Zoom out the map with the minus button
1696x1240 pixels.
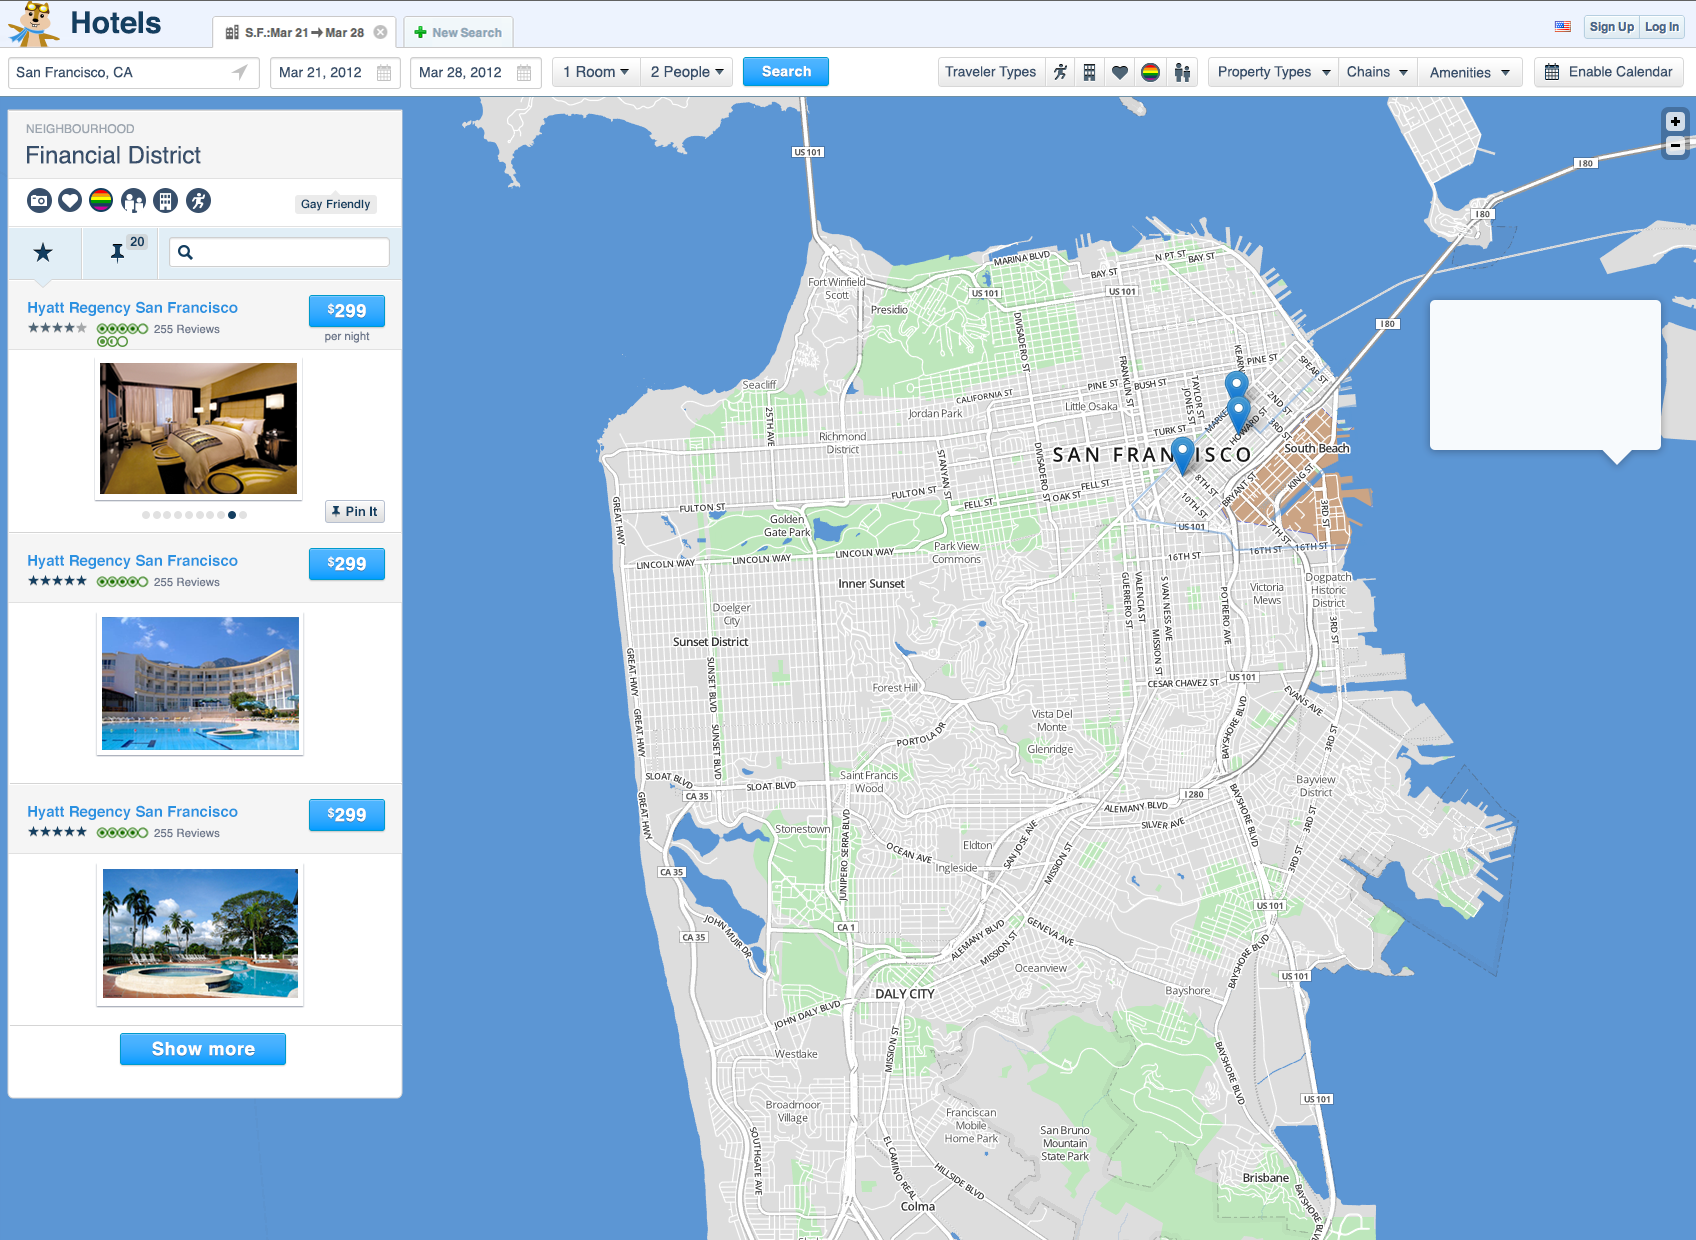pos(1675,146)
